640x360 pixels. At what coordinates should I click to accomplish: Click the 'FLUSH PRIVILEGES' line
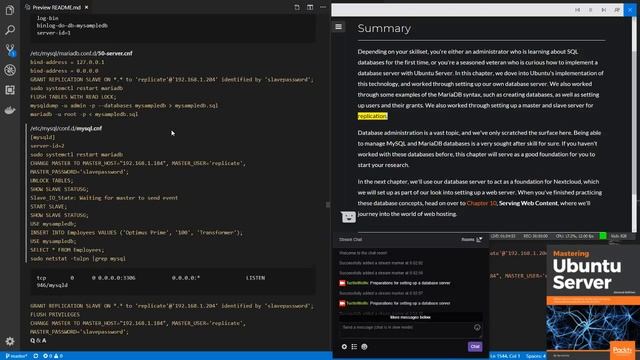click(x=55, y=315)
